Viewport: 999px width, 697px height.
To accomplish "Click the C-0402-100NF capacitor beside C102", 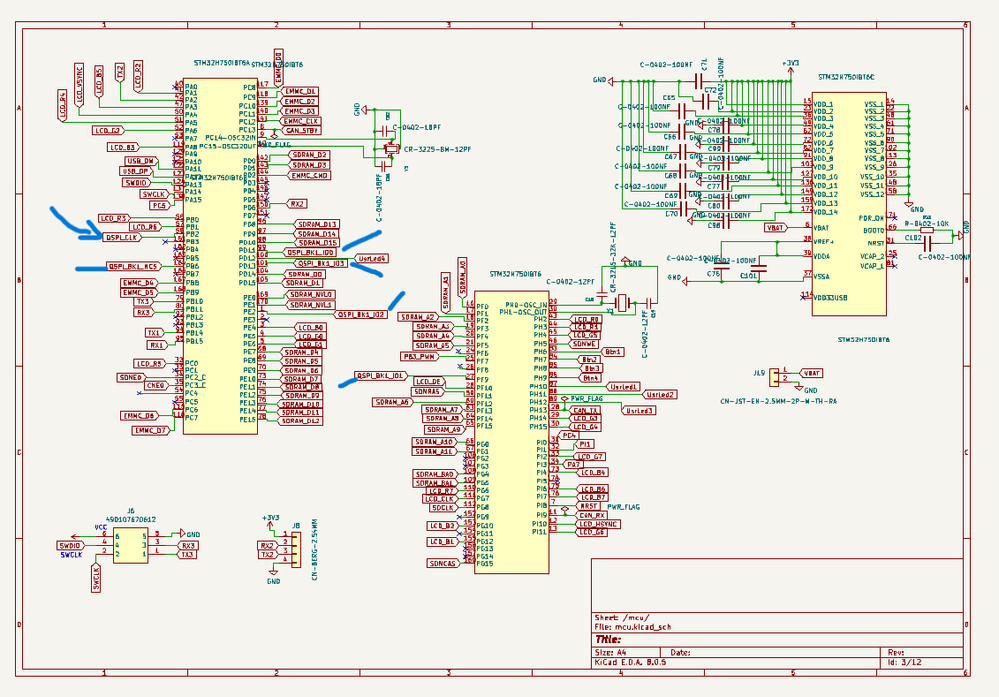I will tap(926, 243).
